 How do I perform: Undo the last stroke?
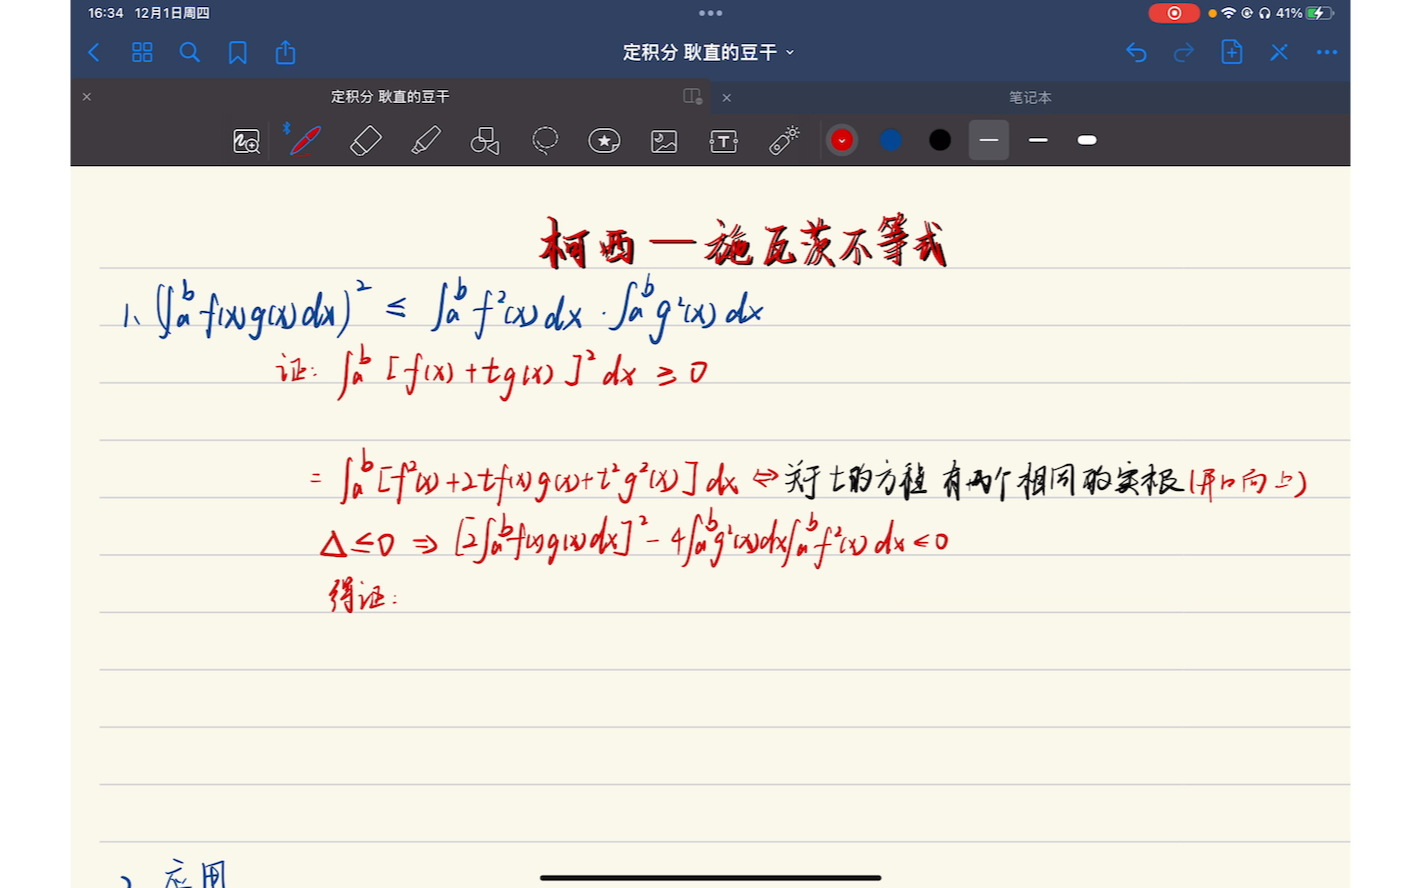pos(1136,52)
